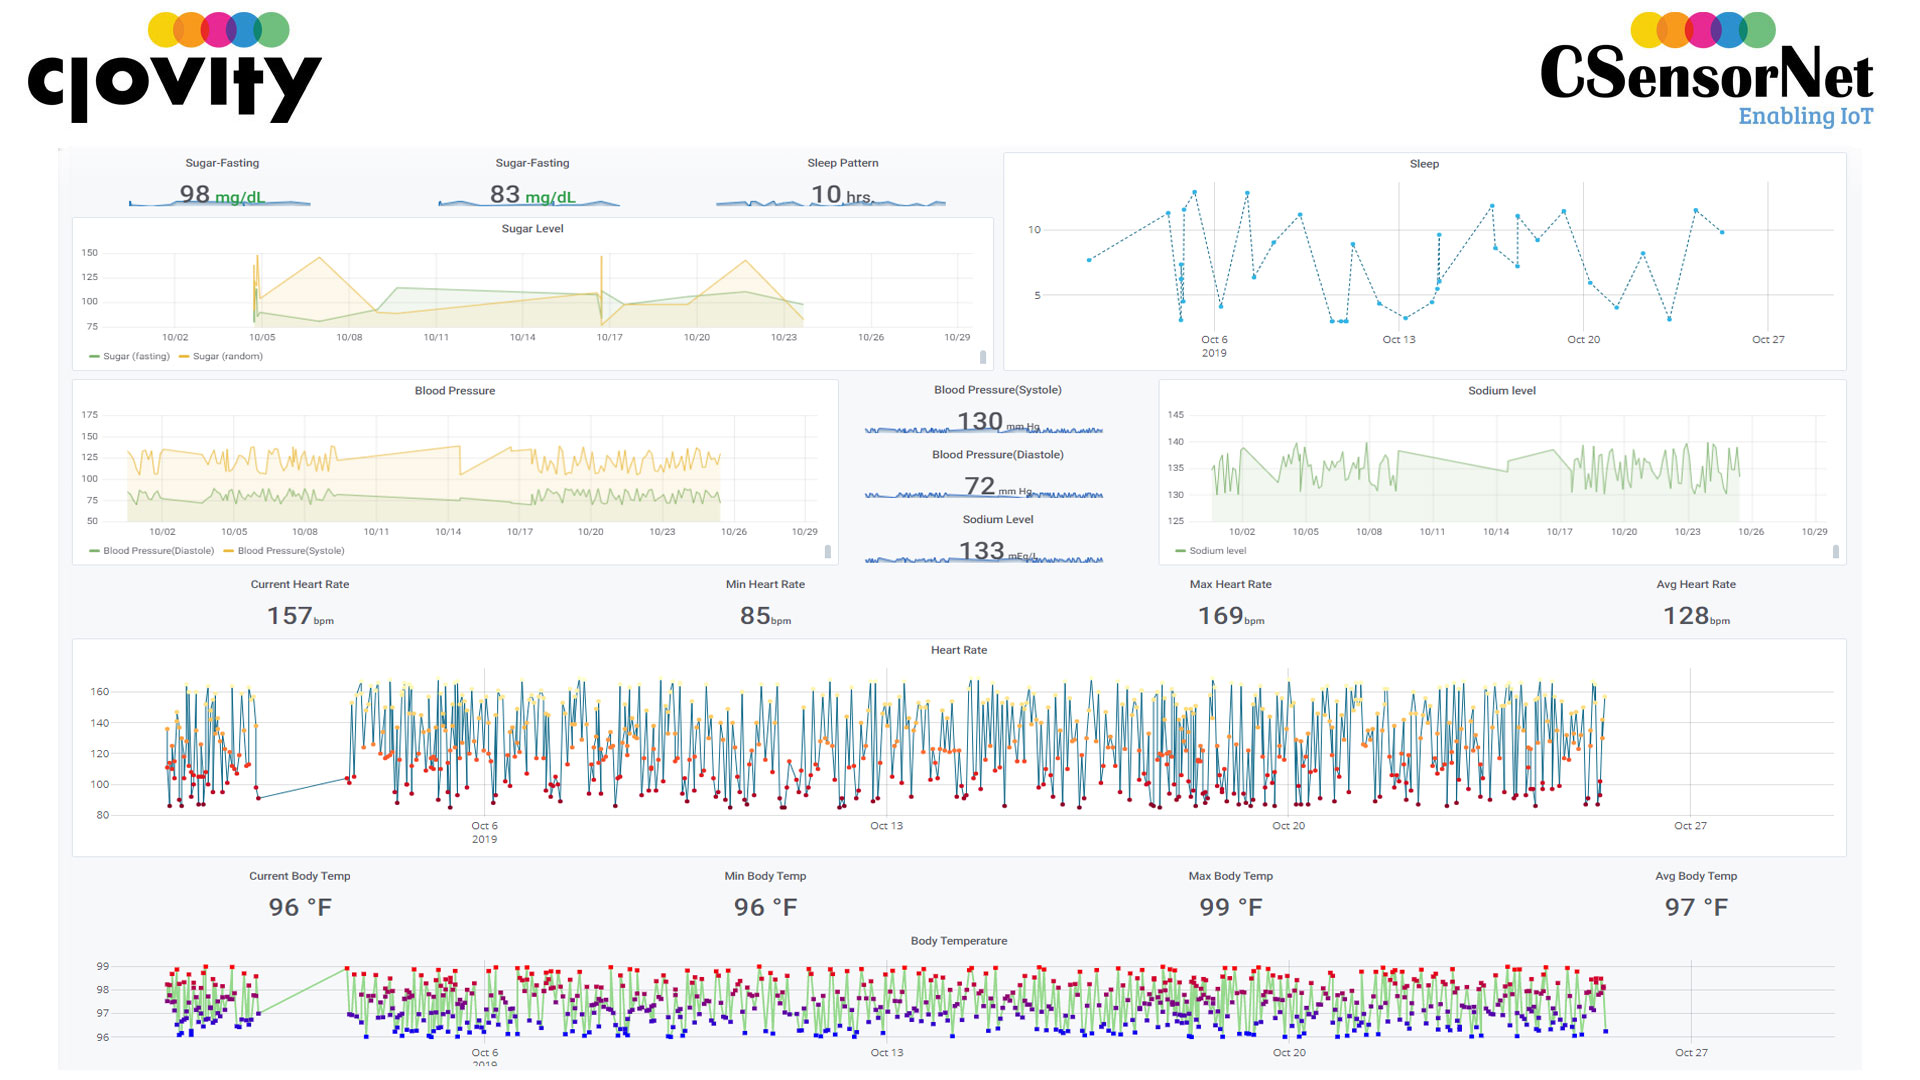Click the 85 bpm minimum value
The image size is (1920, 1080).
click(x=765, y=616)
